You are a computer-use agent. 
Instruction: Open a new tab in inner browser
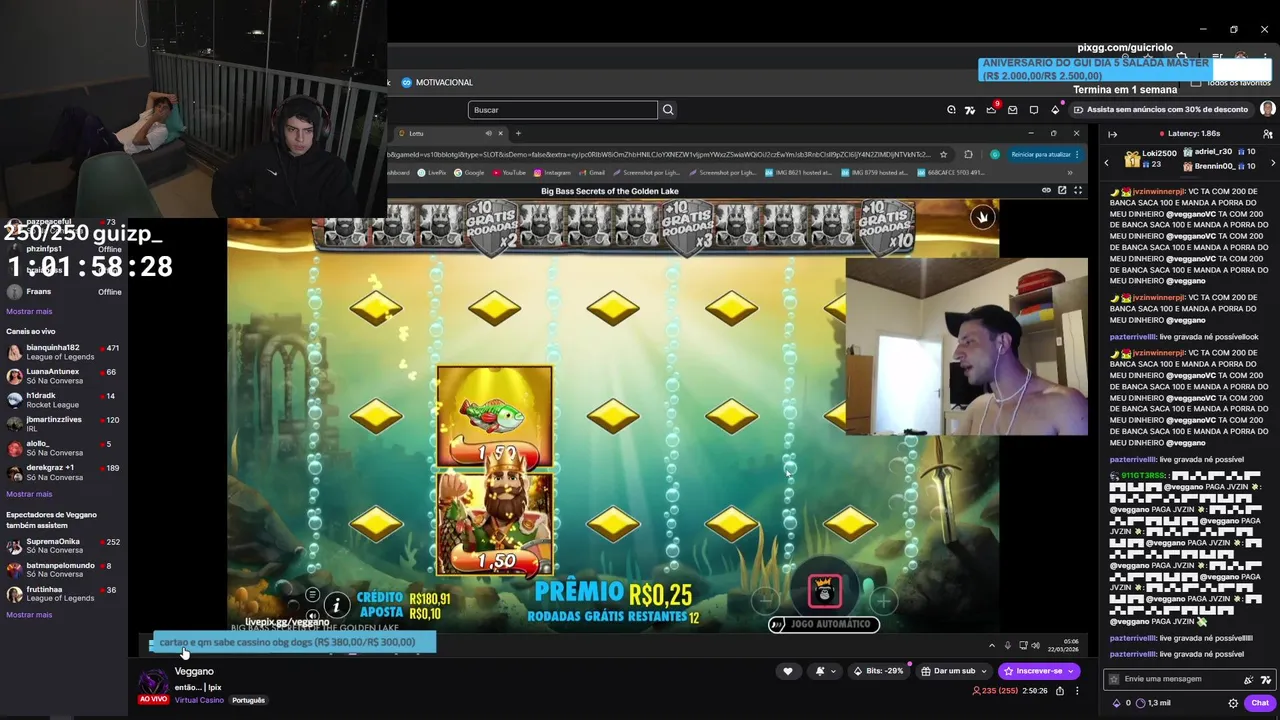(x=518, y=133)
